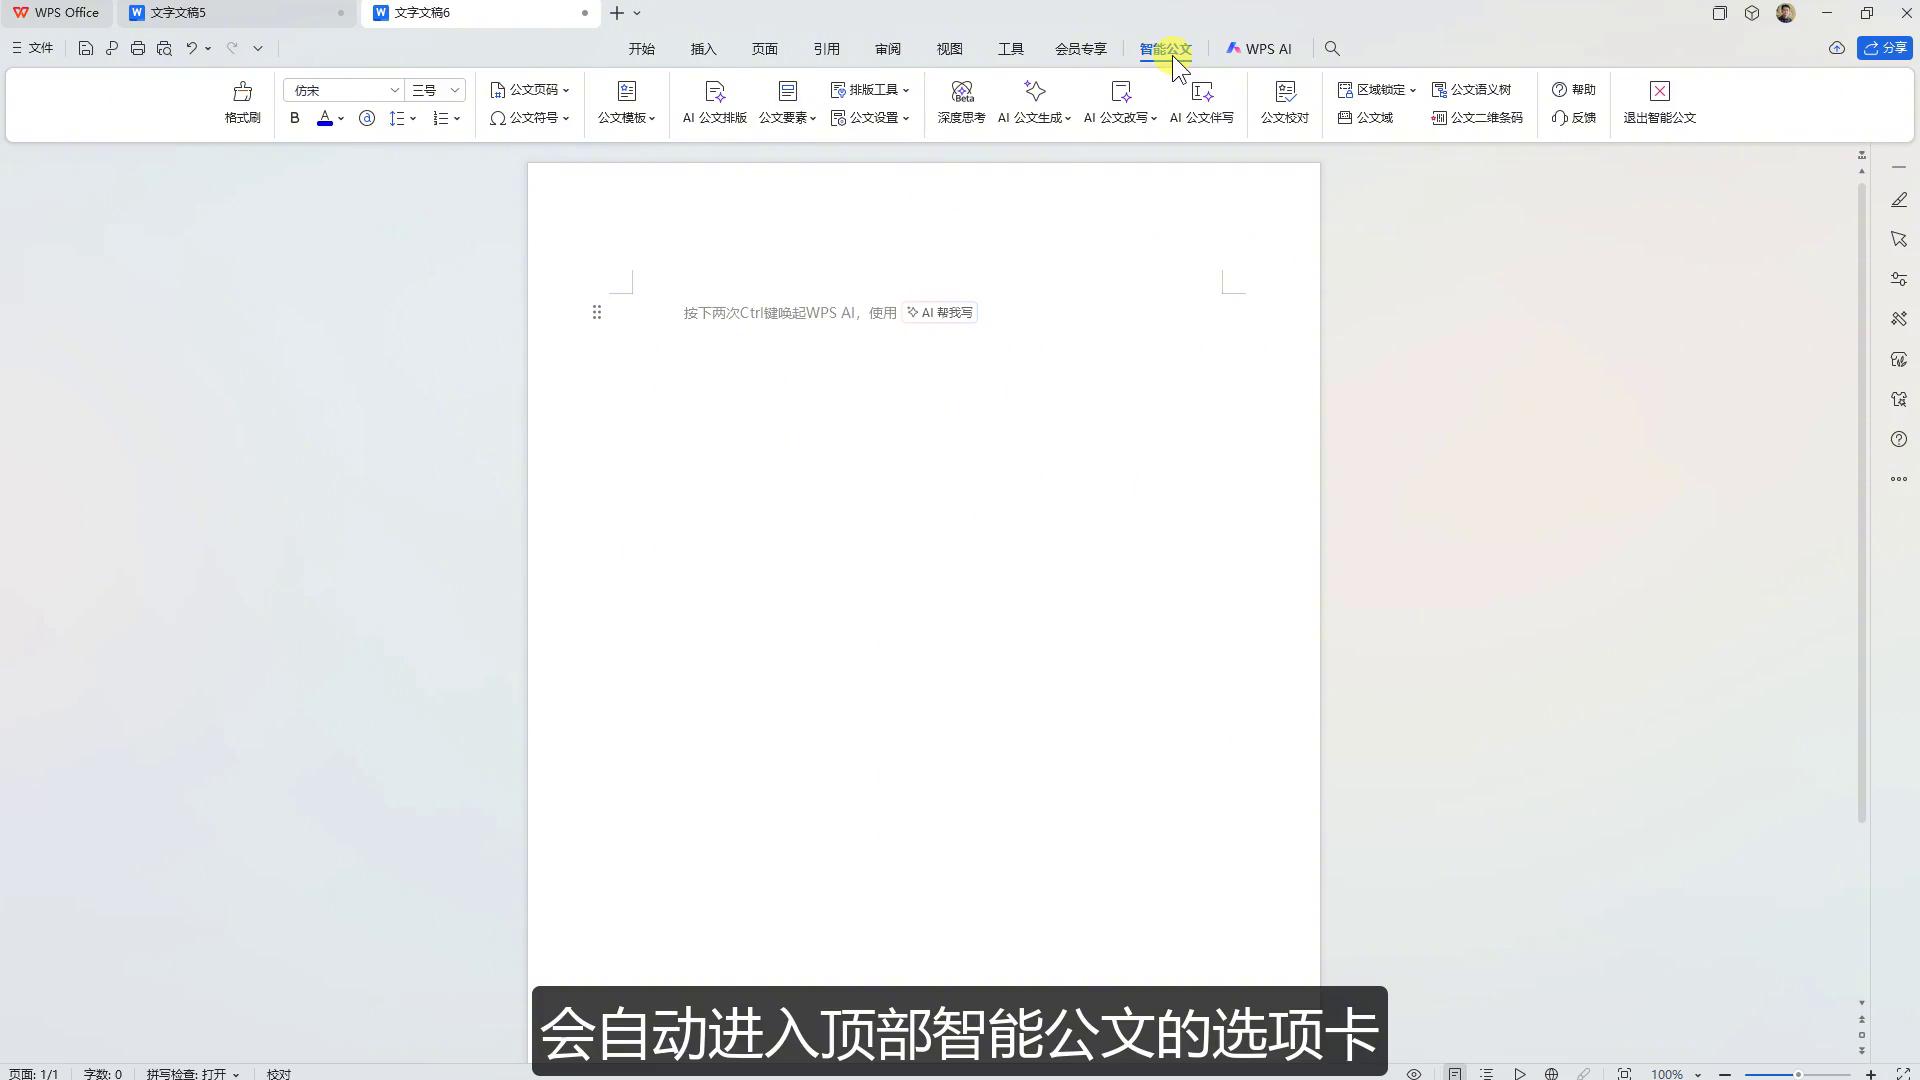1920x1080 pixels.
Task: Switch to the WPS AI ribbon tab
Action: (x=1259, y=48)
